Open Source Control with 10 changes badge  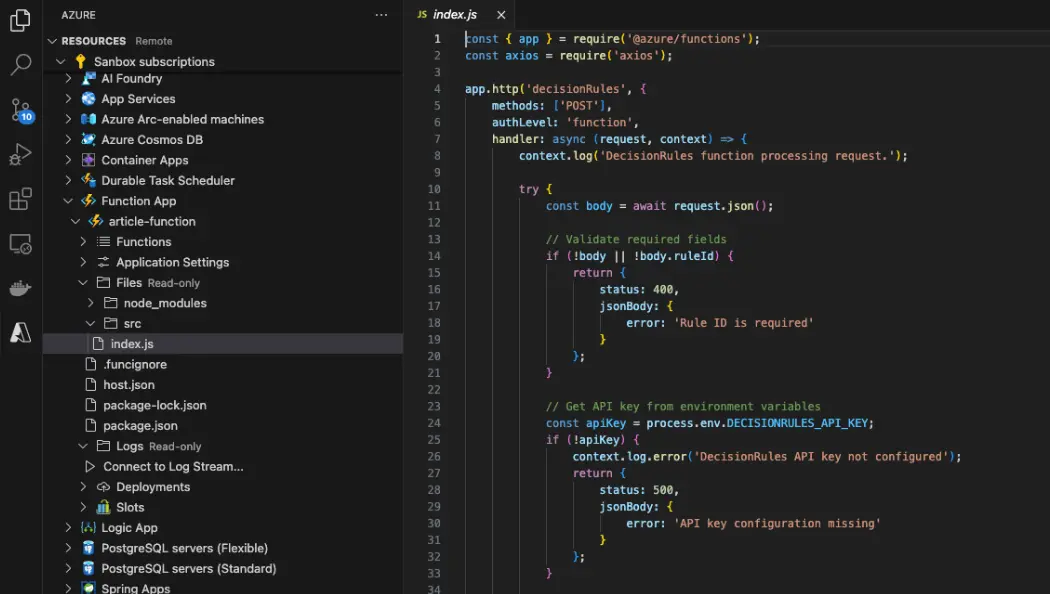point(20,110)
